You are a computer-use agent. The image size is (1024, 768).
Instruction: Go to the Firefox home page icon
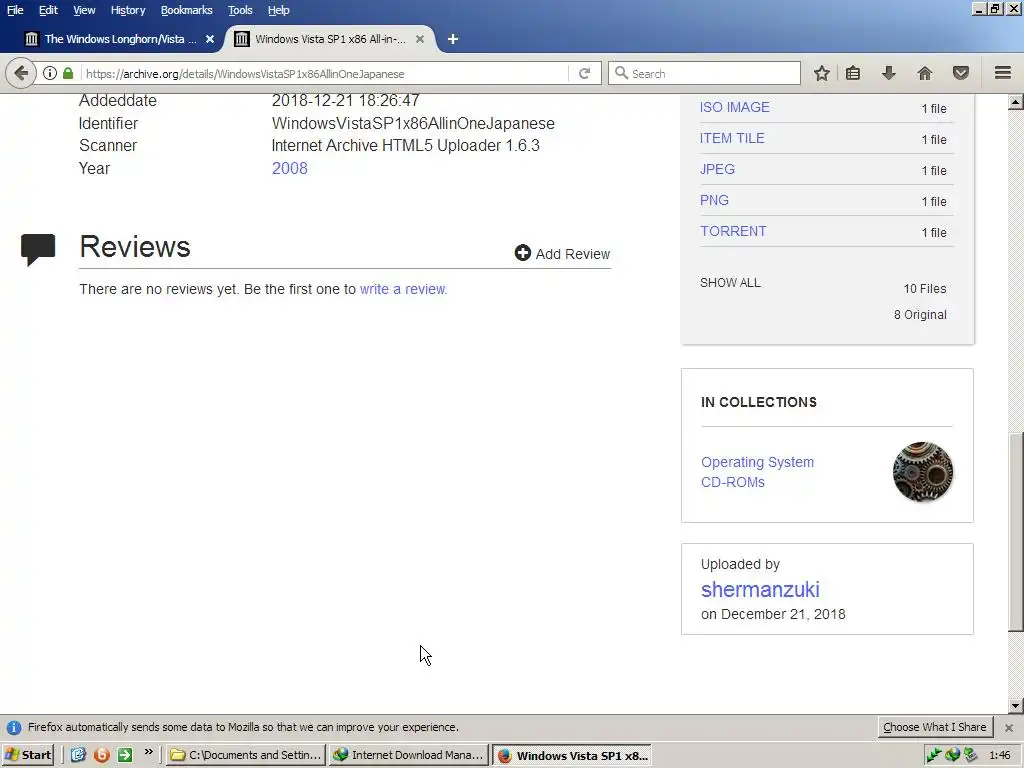(x=925, y=73)
